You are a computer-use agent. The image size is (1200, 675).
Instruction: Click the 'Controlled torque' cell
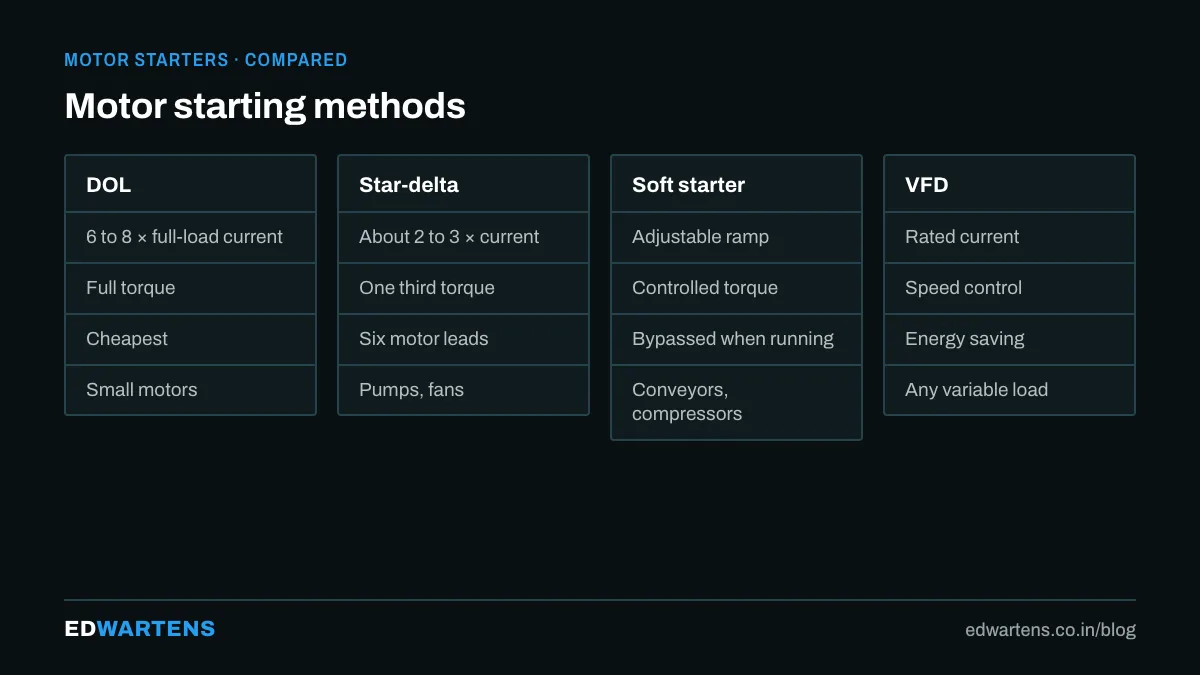(x=736, y=289)
